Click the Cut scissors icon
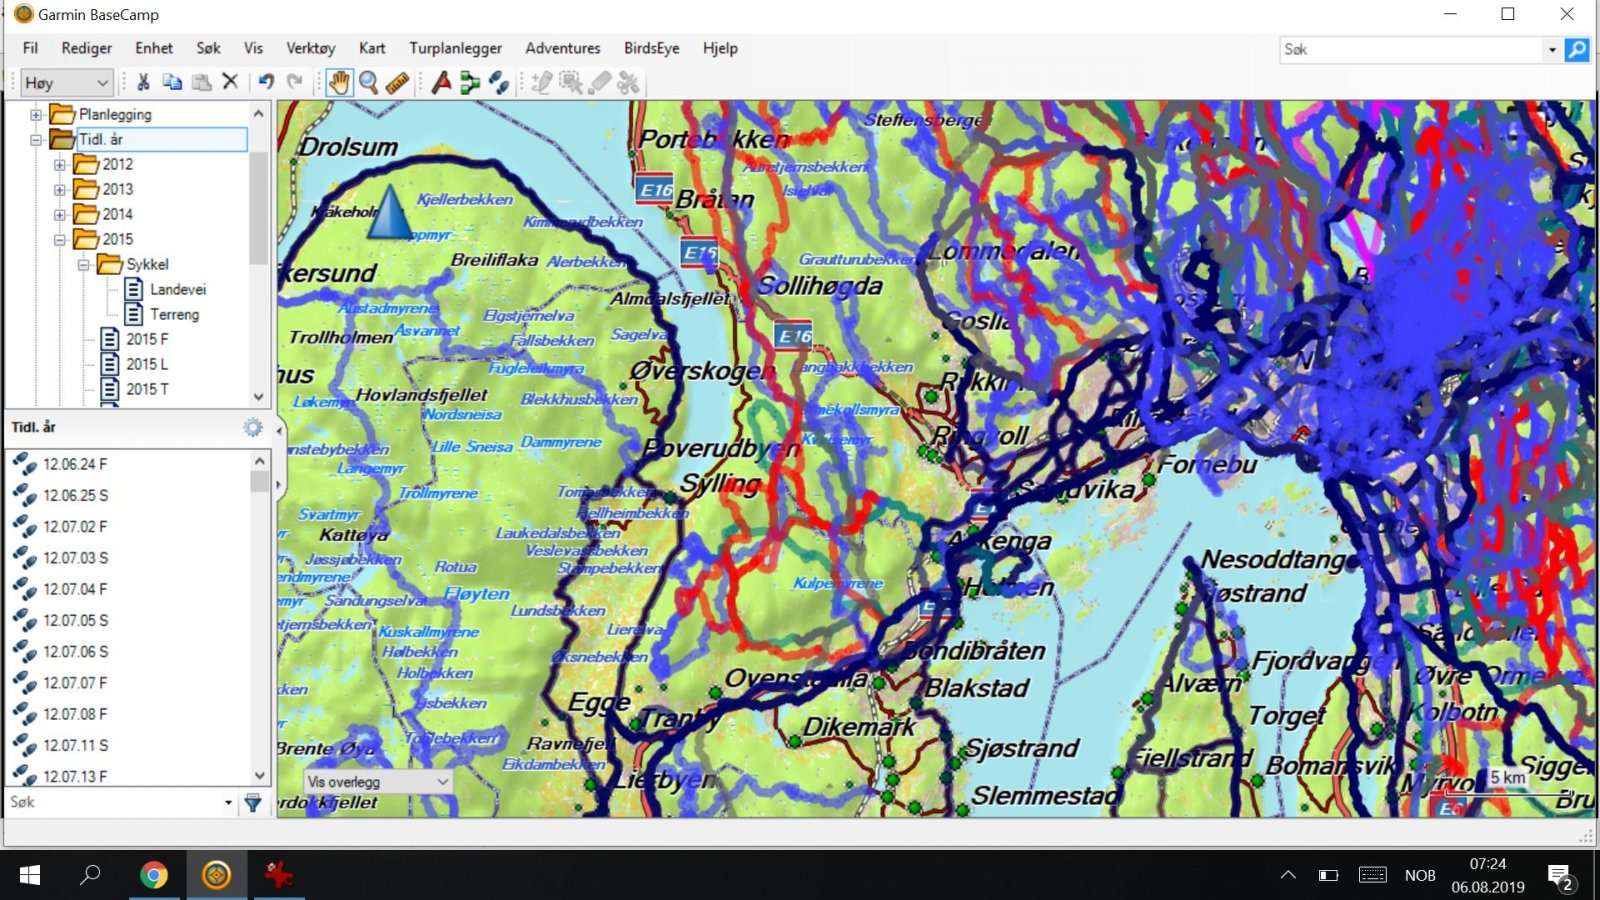The width and height of the screenshot is (1600, 900). pyautogui.click(x=143, y=82)
